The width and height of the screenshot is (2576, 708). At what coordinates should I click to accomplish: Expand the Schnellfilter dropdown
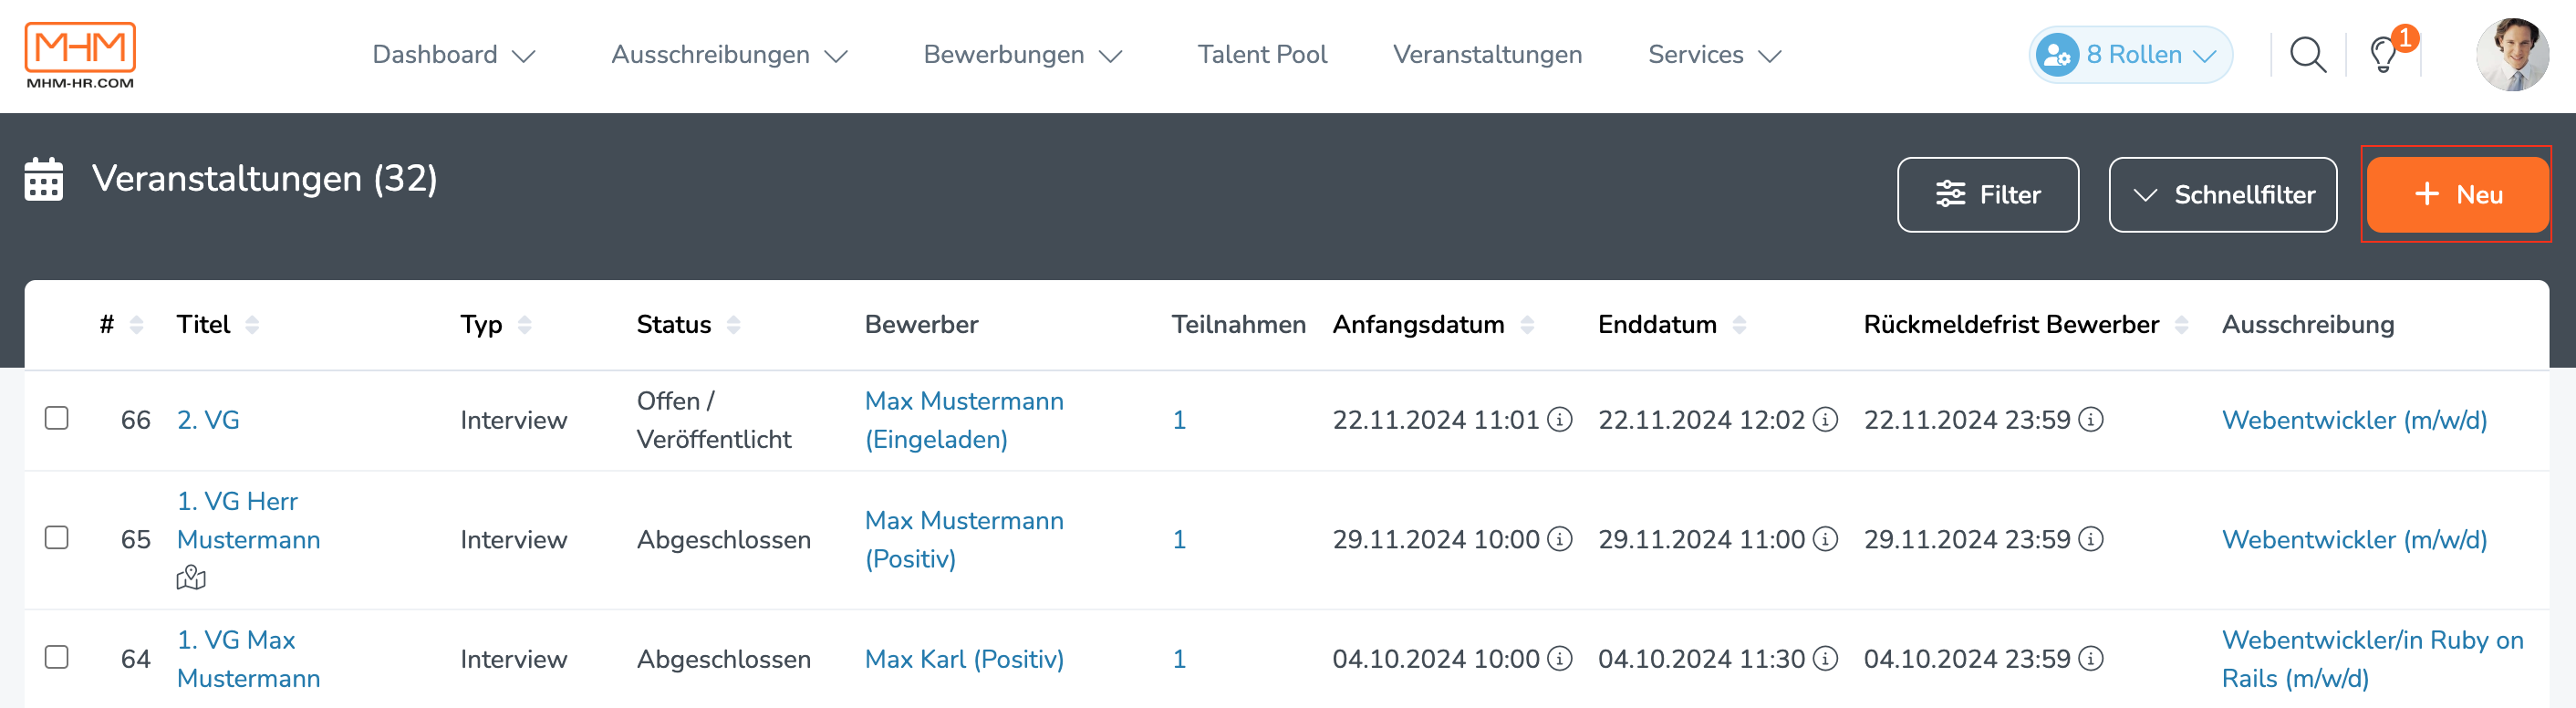2223,195
